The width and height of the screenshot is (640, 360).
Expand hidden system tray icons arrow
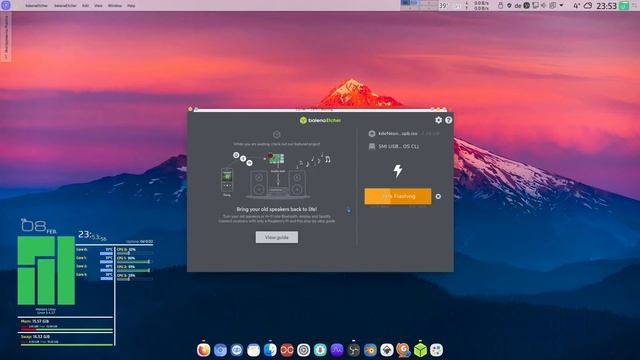click(562, 5)
